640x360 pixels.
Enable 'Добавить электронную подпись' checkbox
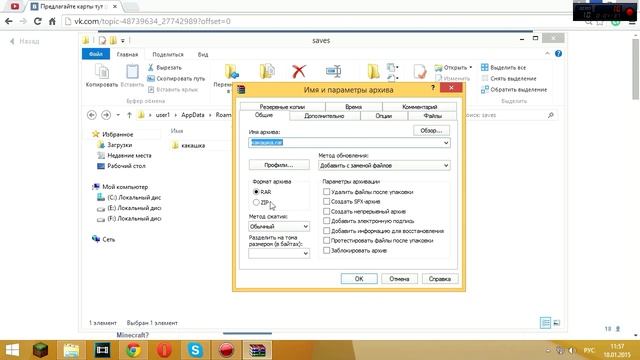[327, 221]
